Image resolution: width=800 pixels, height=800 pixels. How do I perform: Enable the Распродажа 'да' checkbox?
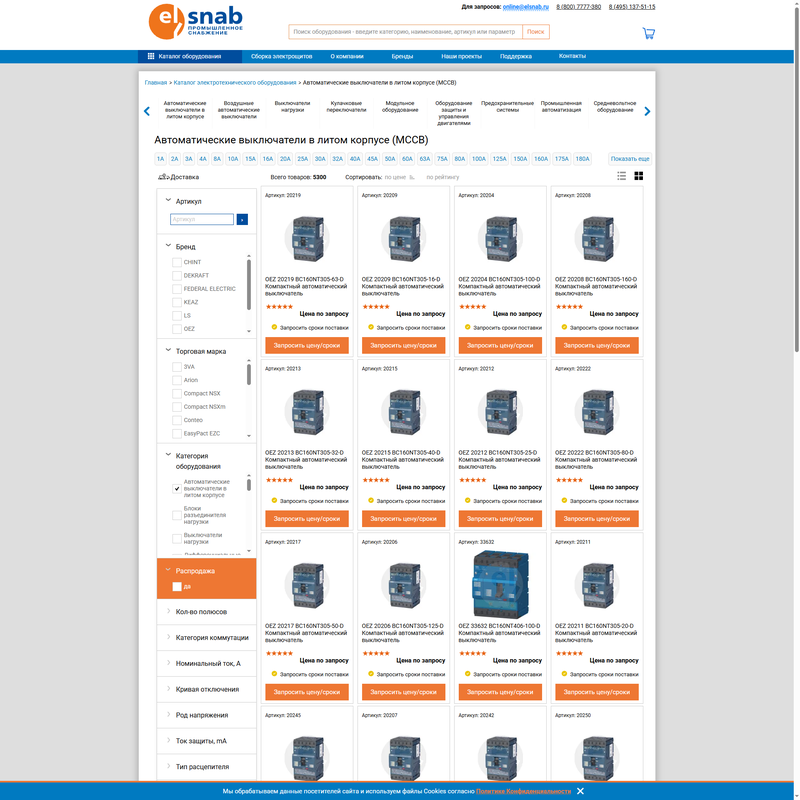click(177, 587)
